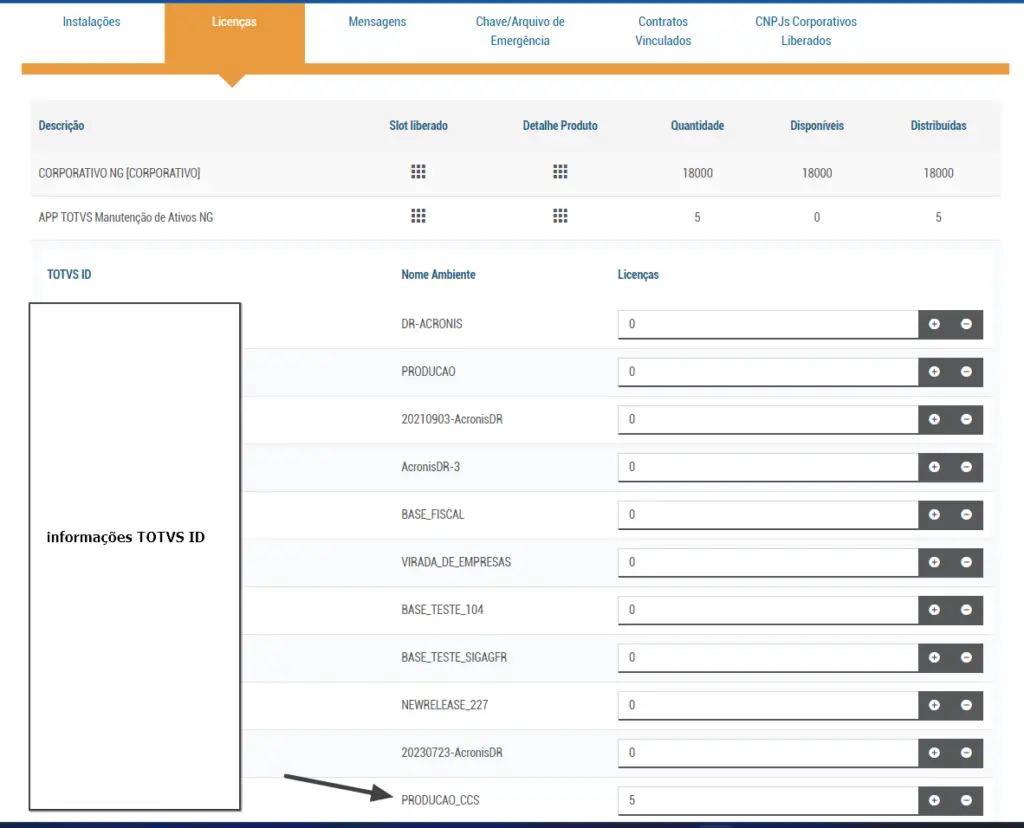Open Slot liberado grid for APP TOTVS Manutenção
The height and width of the screenshot is (828, 1024).
418,216
